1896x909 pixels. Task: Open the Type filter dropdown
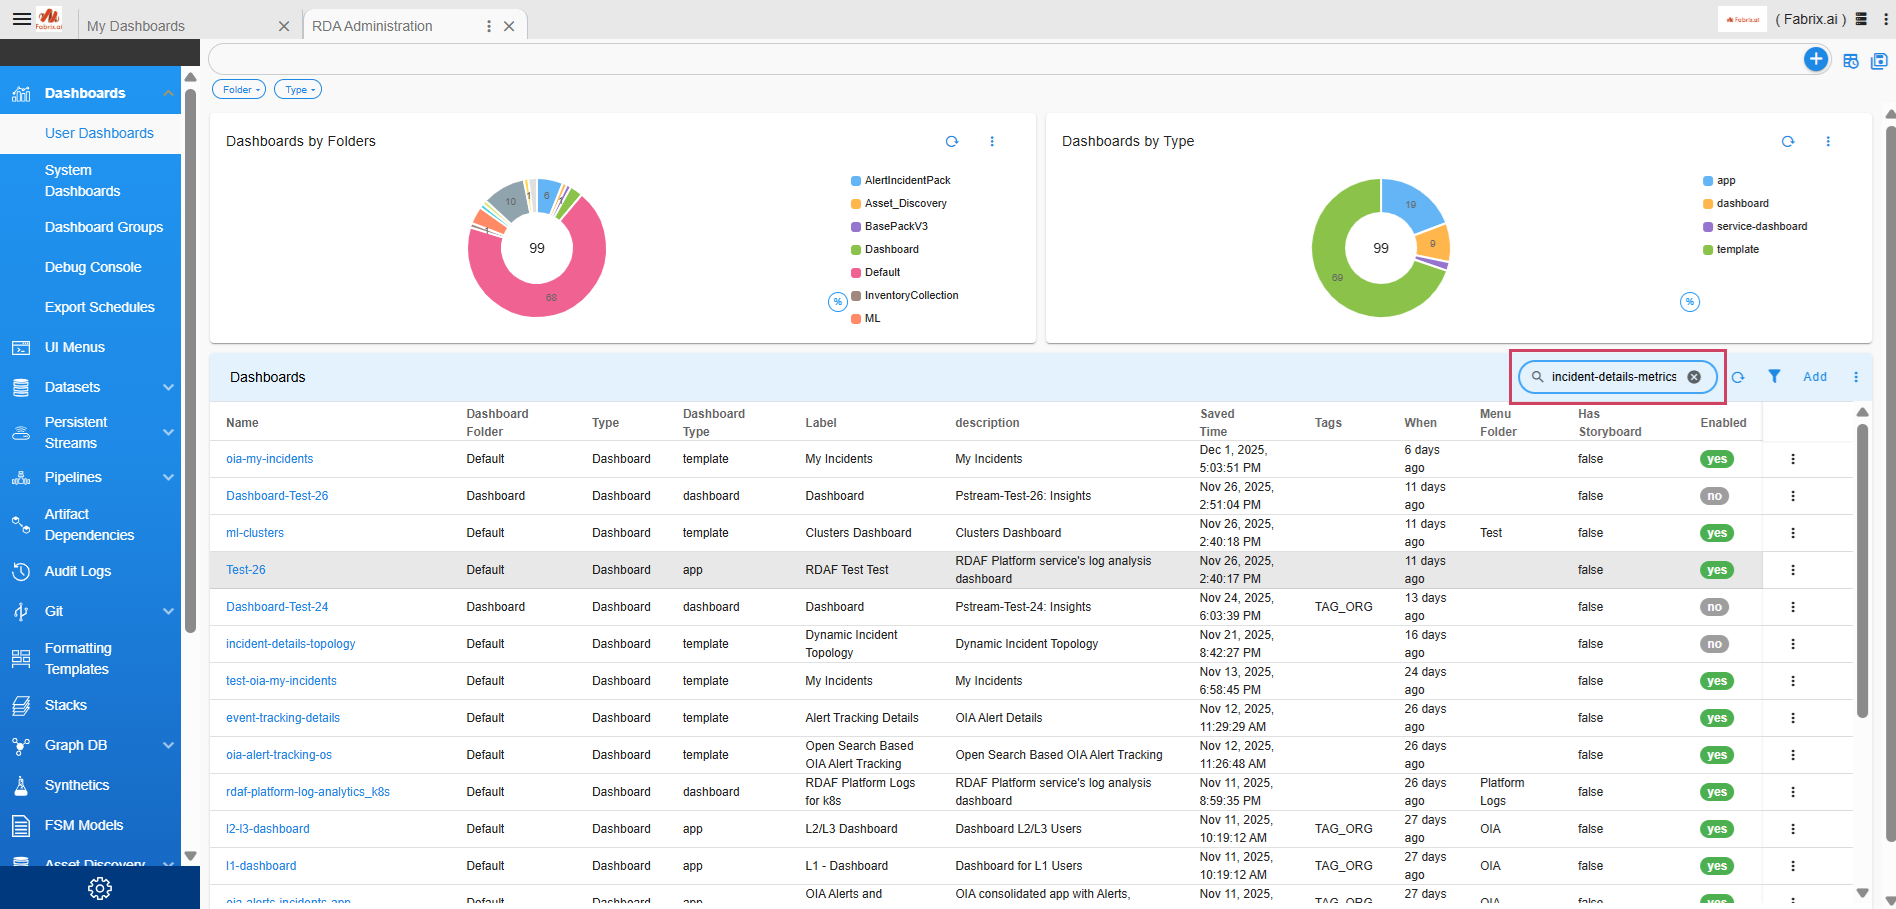pos(298,90)
